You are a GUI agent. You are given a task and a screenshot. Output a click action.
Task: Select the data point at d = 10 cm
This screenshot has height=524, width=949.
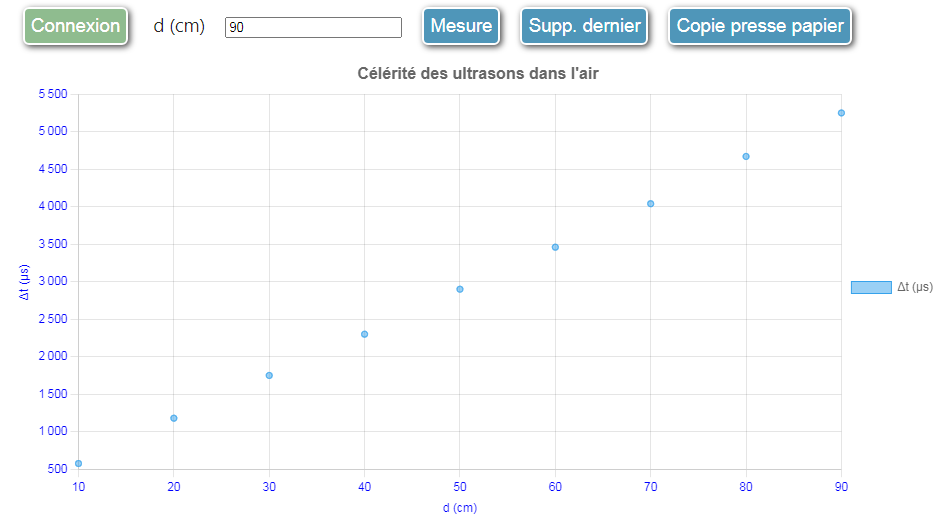[78, 463]
